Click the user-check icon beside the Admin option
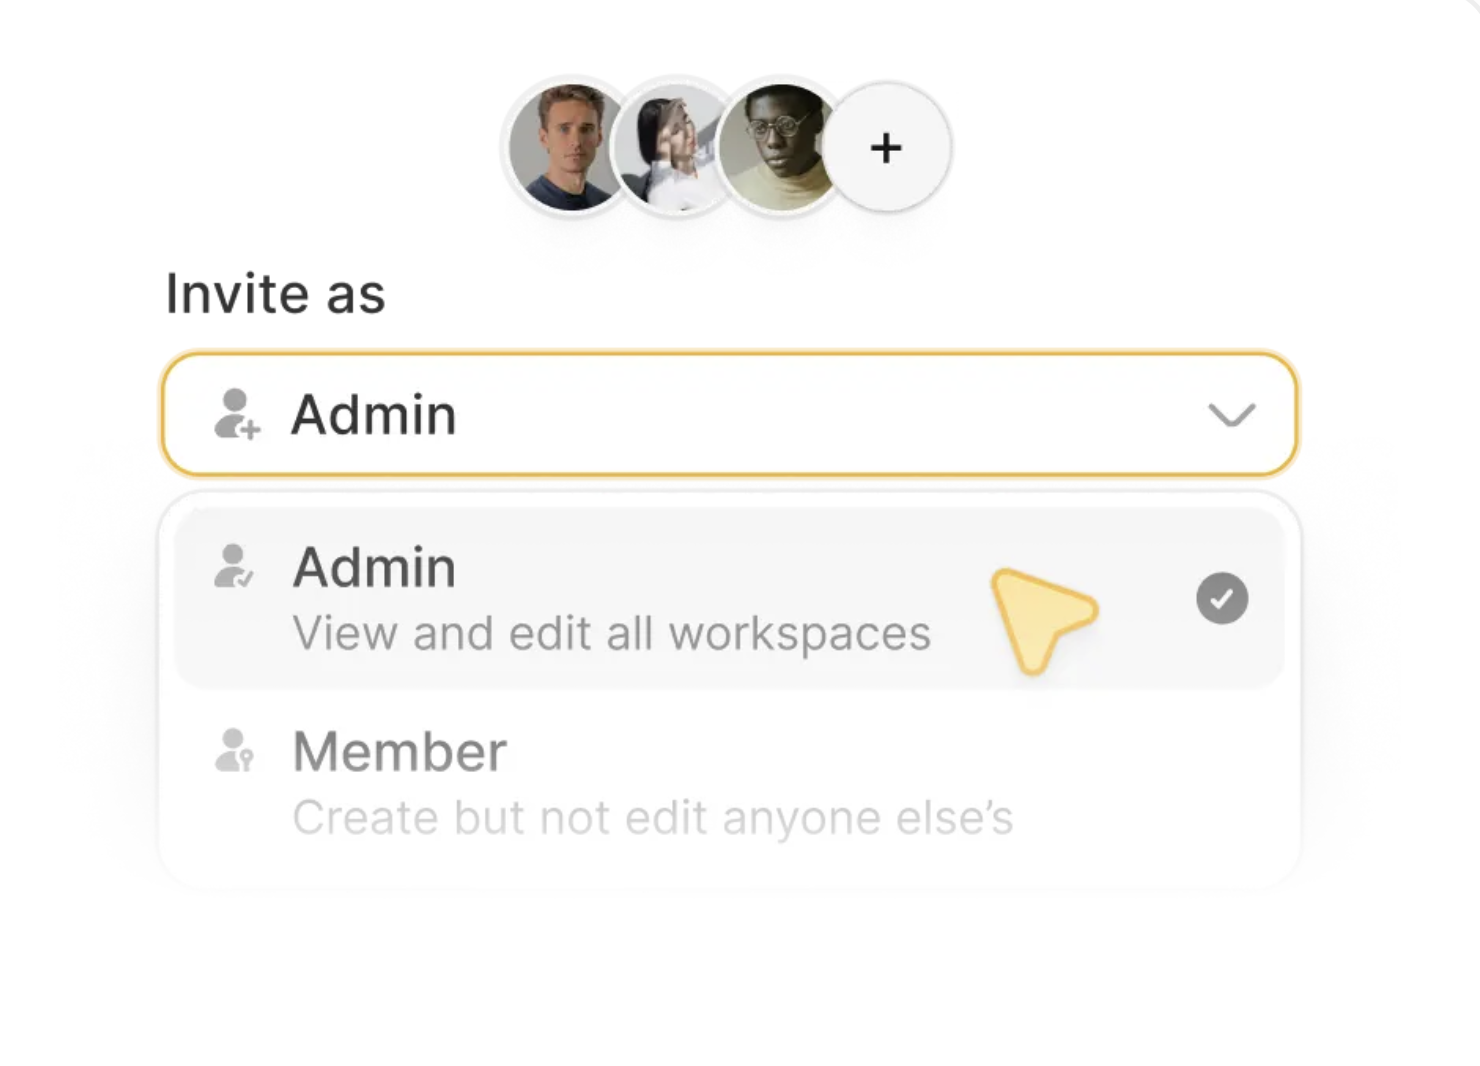This screenshot has width=1480, height=1066. point(234,567)
